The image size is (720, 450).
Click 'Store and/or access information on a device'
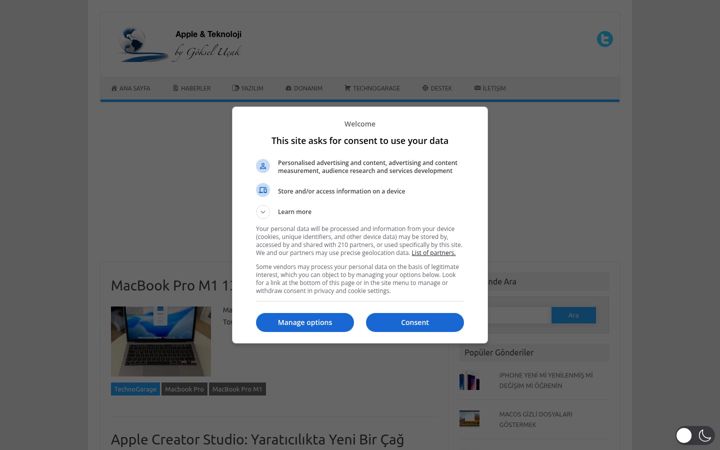click(341, 191)
